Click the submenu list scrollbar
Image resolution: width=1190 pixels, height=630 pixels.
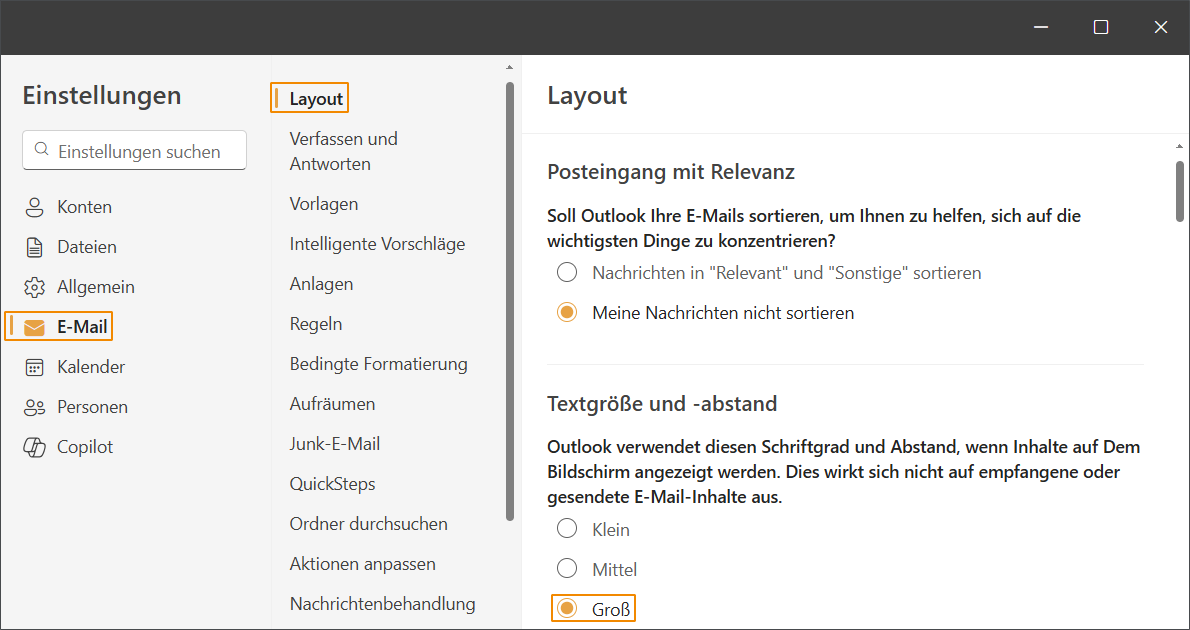click(x=510, y=300)
